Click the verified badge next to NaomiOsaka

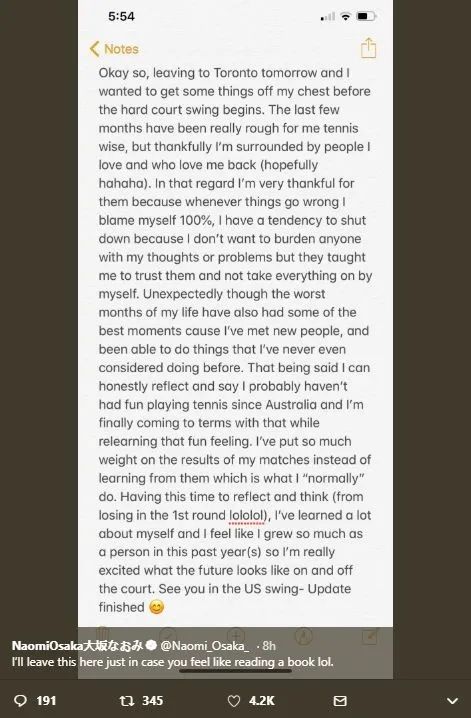(151, 646)
